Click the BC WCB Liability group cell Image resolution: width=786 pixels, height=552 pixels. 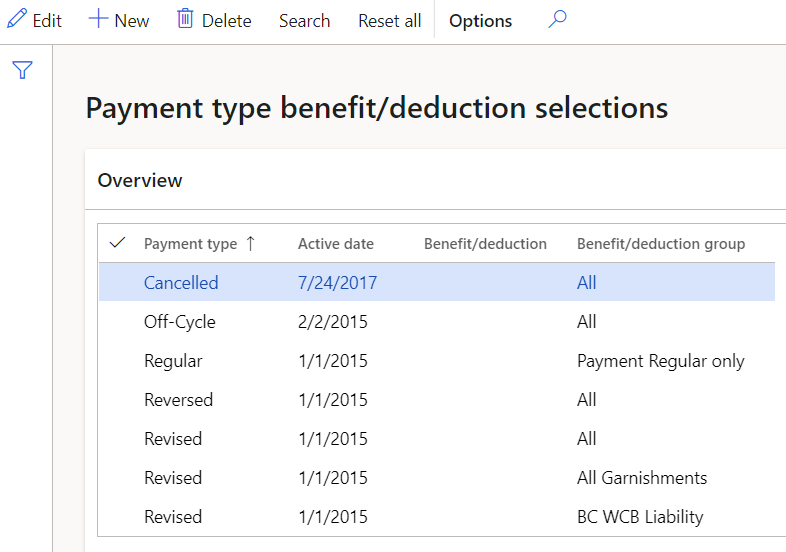640,517
